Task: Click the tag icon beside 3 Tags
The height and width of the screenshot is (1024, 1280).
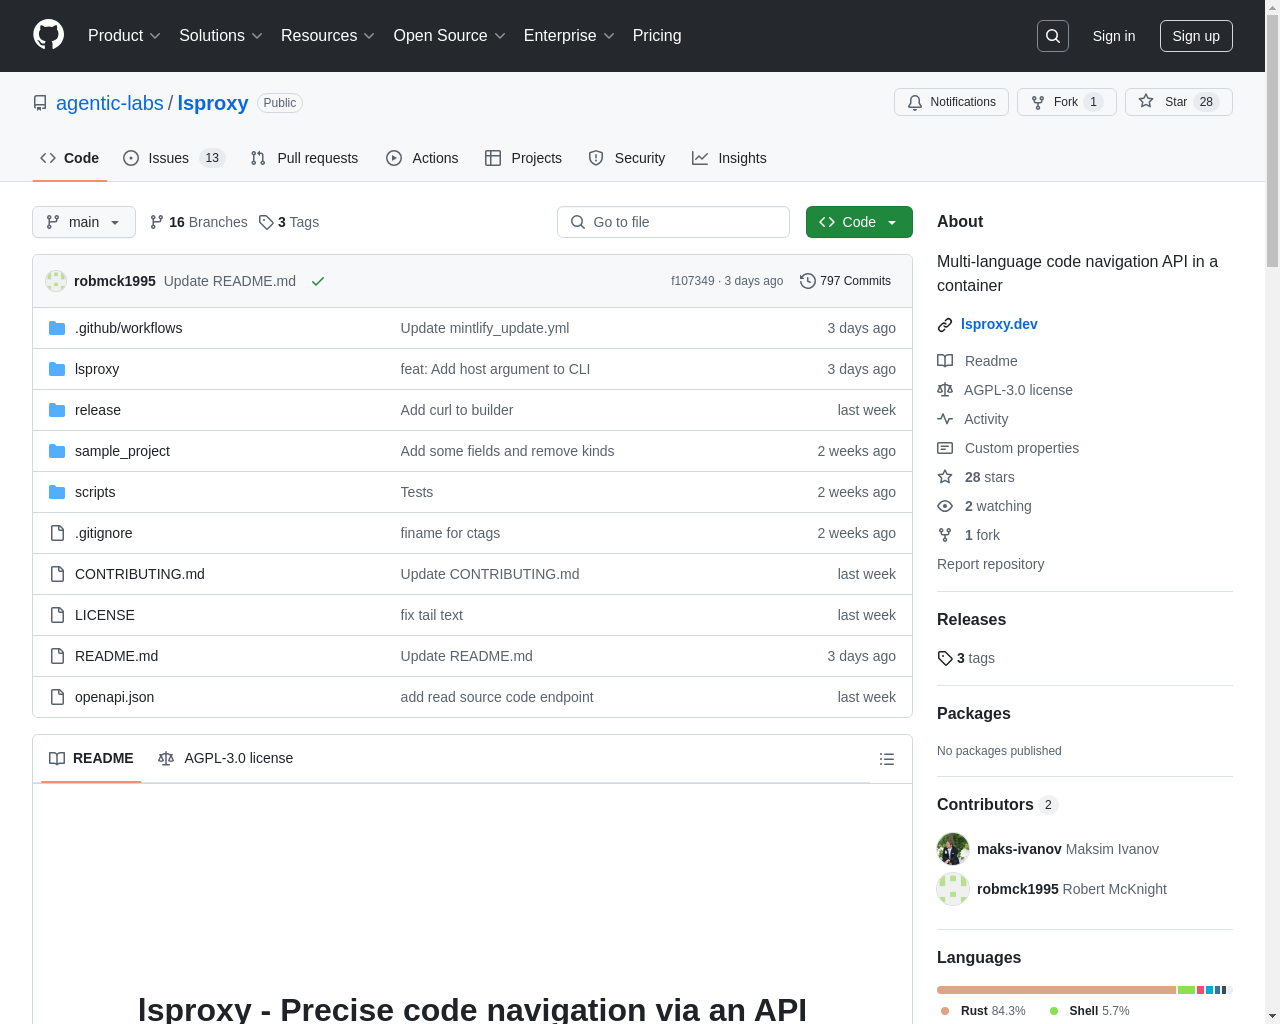Action: [x=266, y=222]
